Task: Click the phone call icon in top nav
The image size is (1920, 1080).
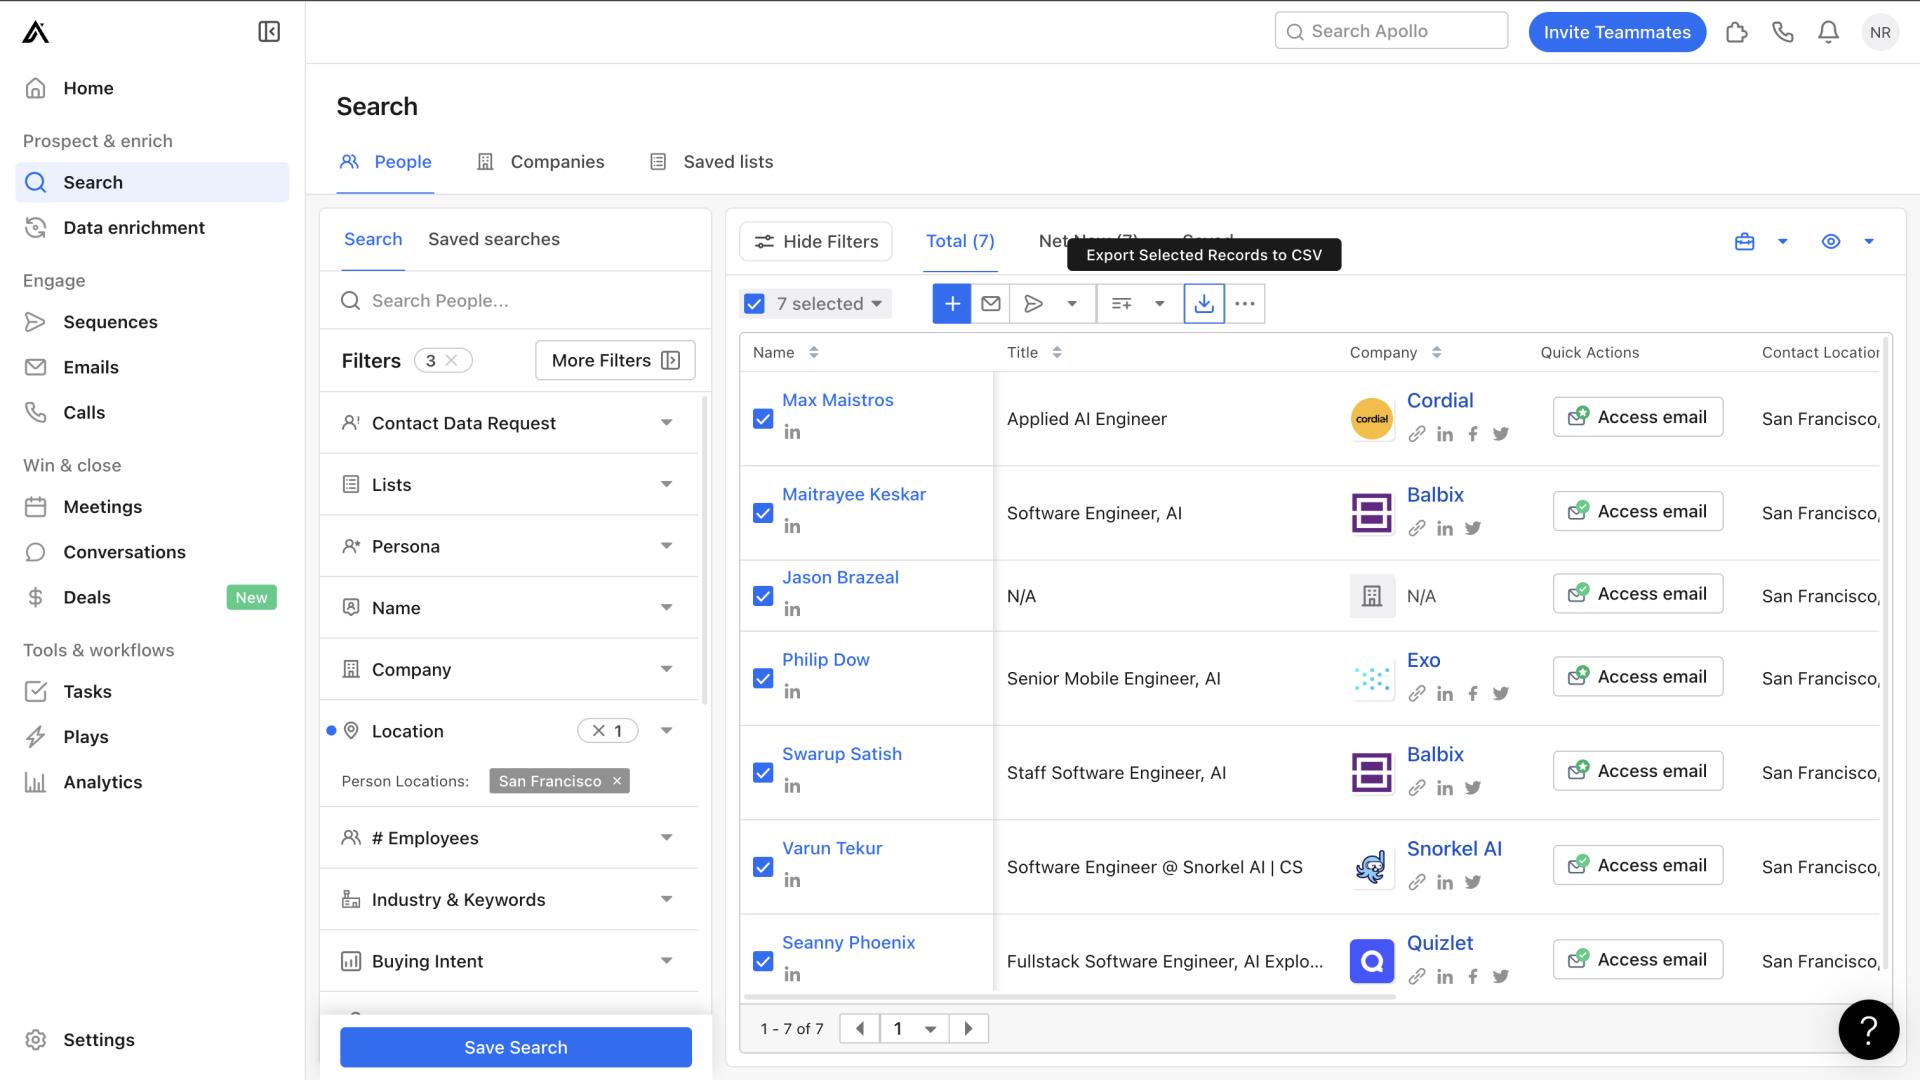Action: (1783, 32)
